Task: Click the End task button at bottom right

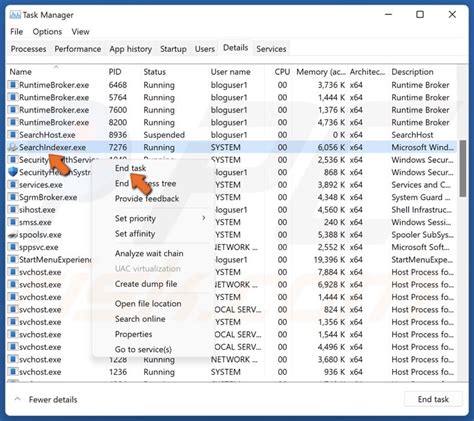Action: [x=433, y=399]
